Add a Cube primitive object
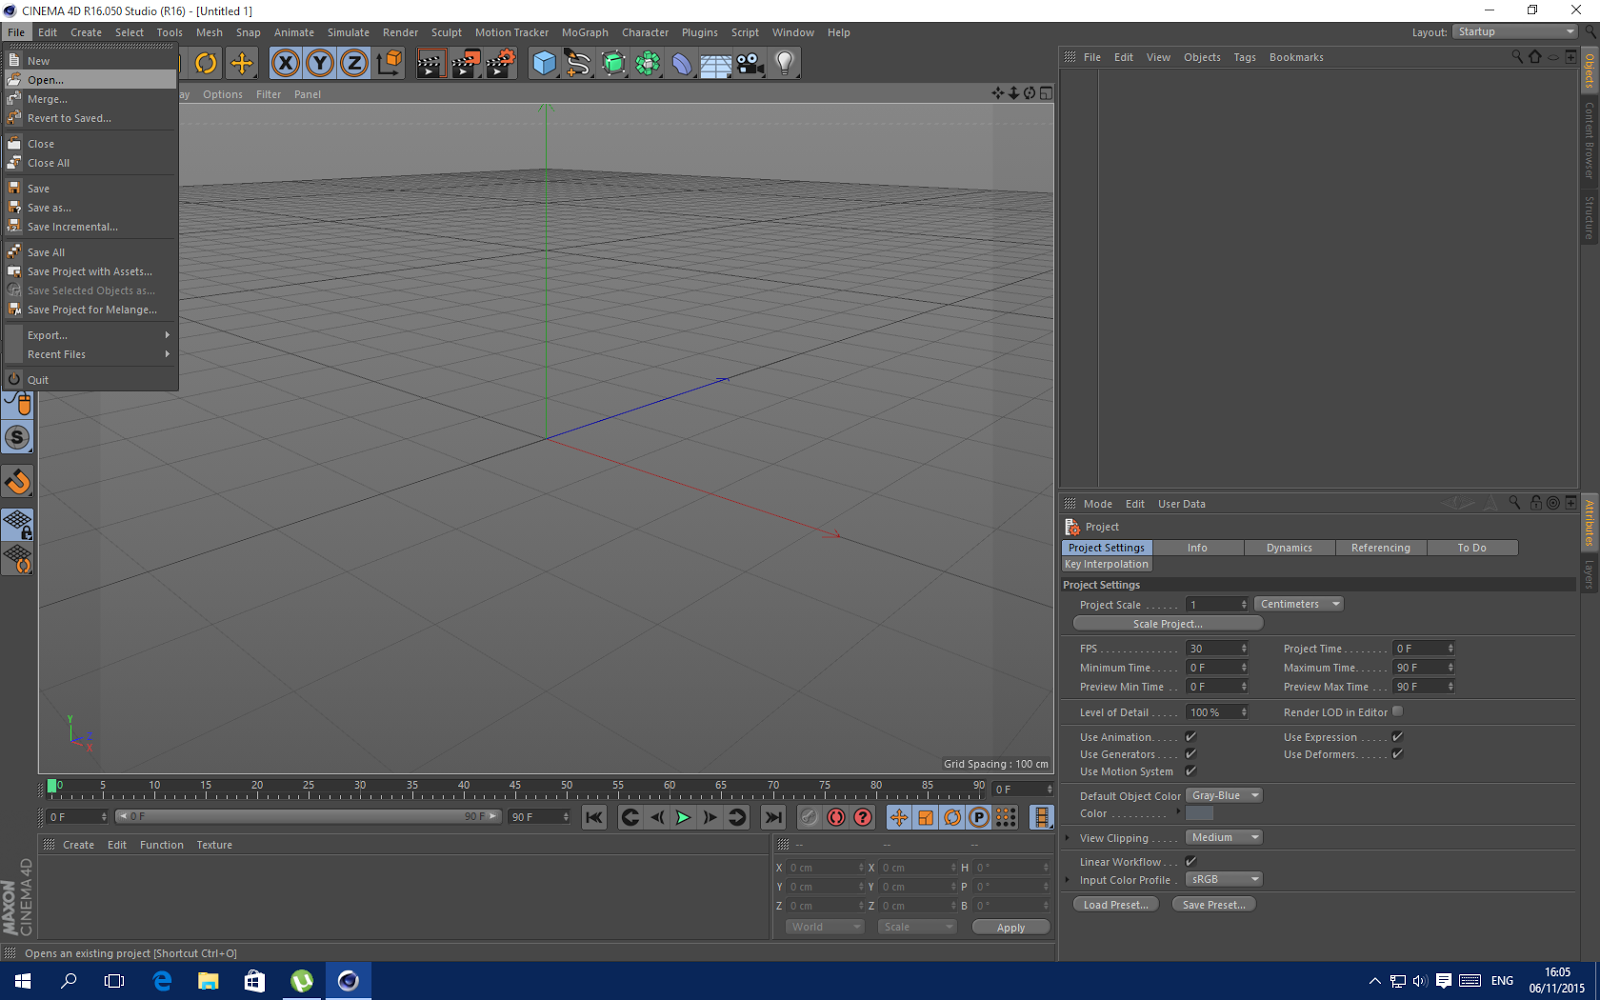The image size is (1600, 1000). click(544, 63)
